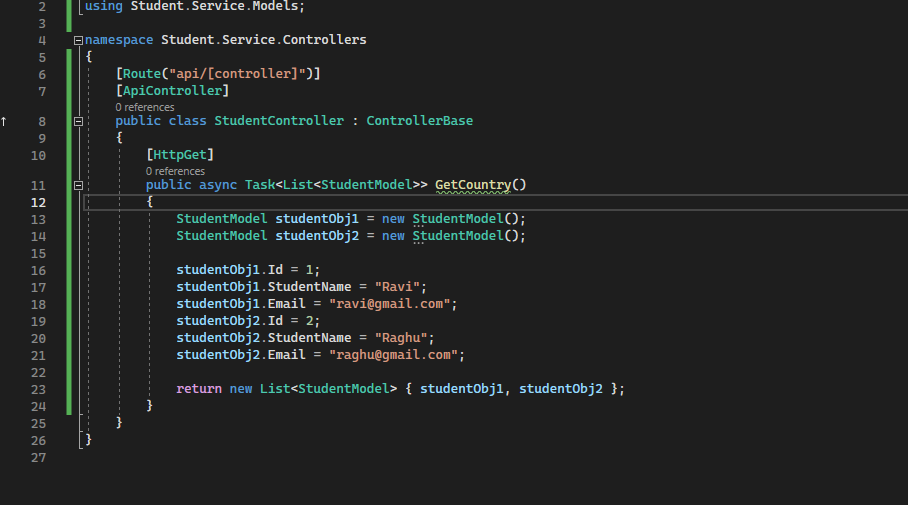The width and height of the screenshot is (908, 506).
Task: Click the "raghu@gmail.com" string literal
Action: (392, 355)
